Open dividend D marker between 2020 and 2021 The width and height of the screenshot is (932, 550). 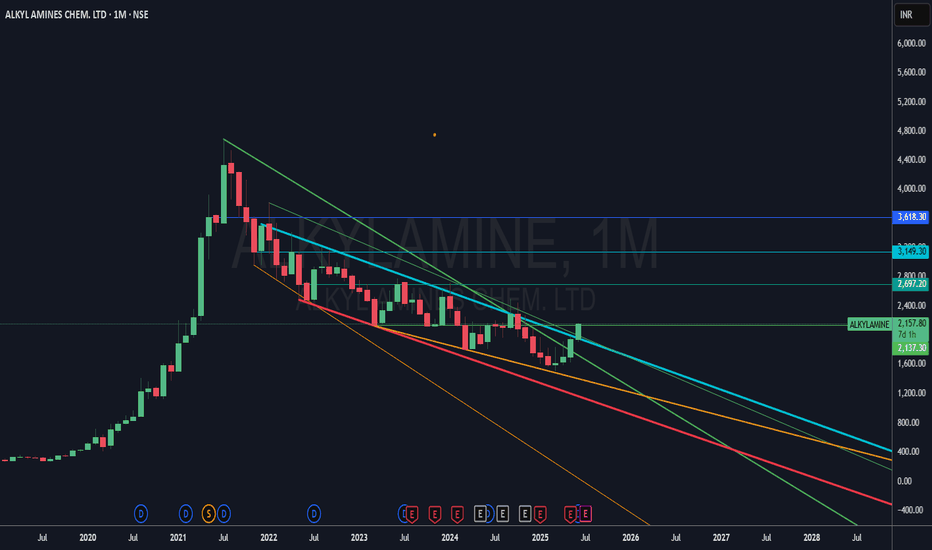pyautogui.click(x=141, y=514)
